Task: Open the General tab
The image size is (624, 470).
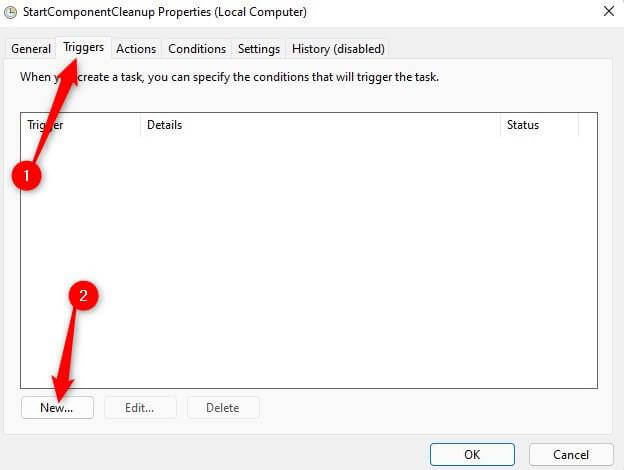Action: [31, 49]
